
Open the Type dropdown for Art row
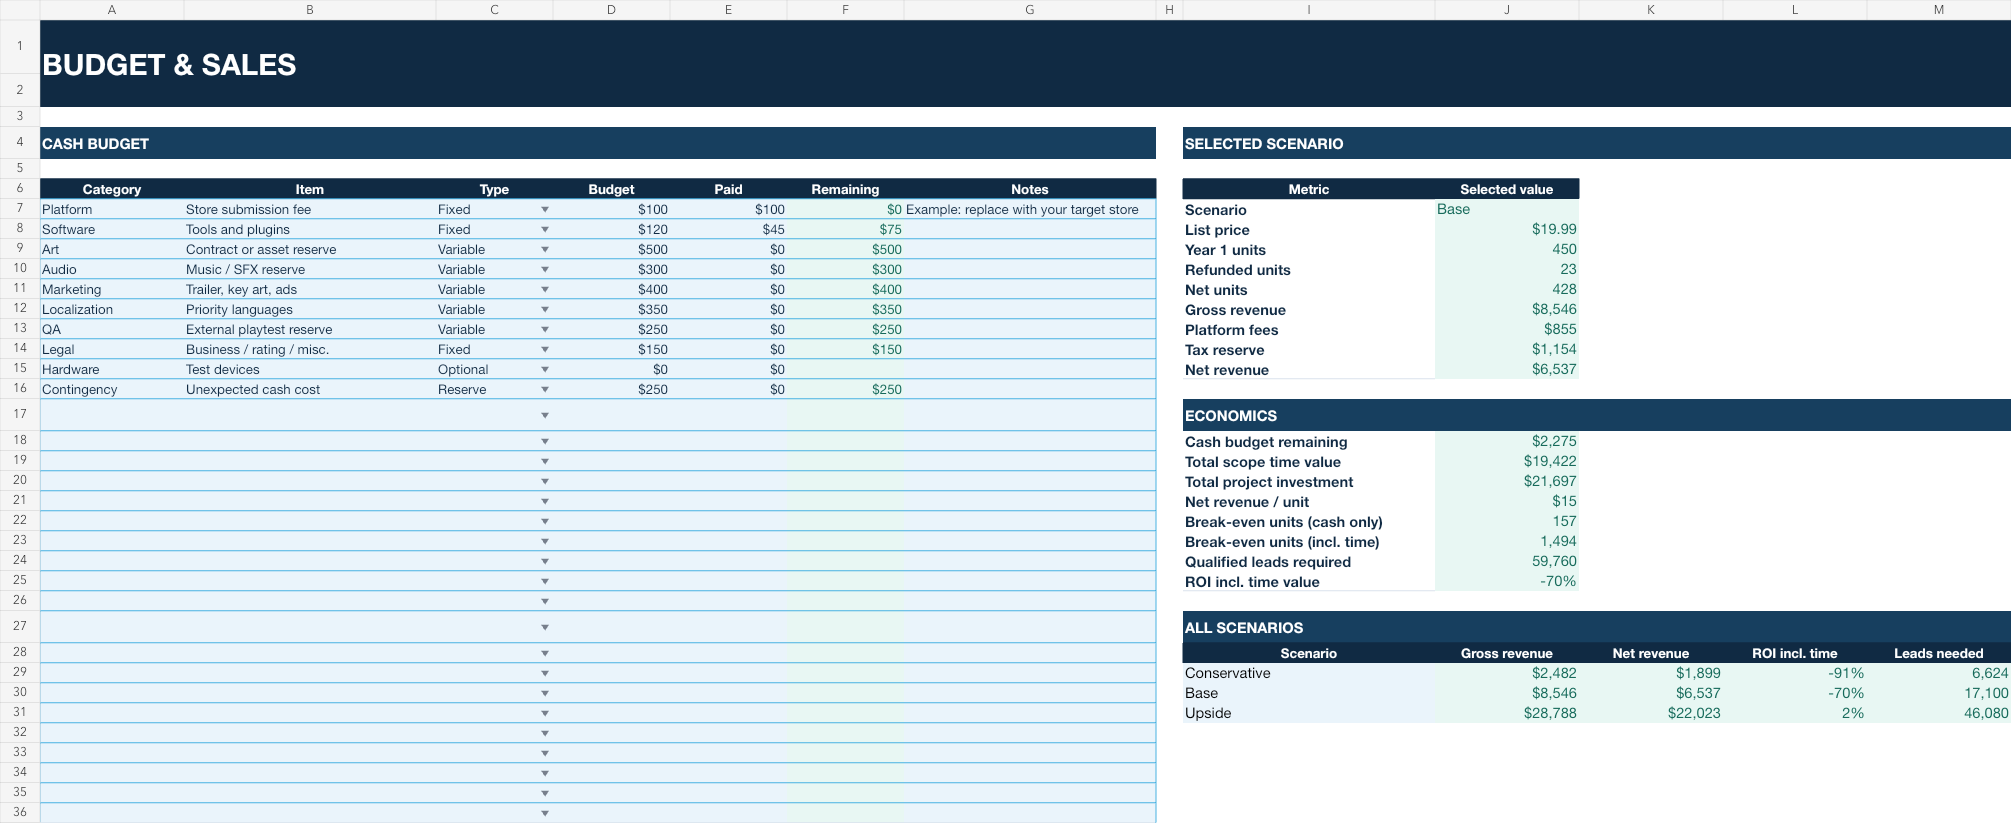click(x=545, y=250)
